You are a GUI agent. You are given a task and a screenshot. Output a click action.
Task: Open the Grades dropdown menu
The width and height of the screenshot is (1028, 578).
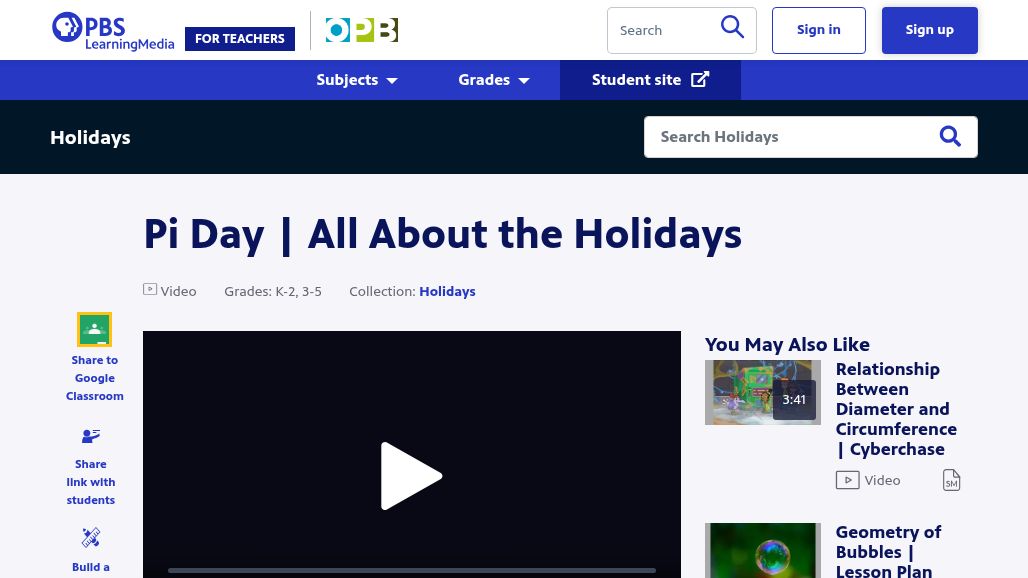(x=494, y=80)
